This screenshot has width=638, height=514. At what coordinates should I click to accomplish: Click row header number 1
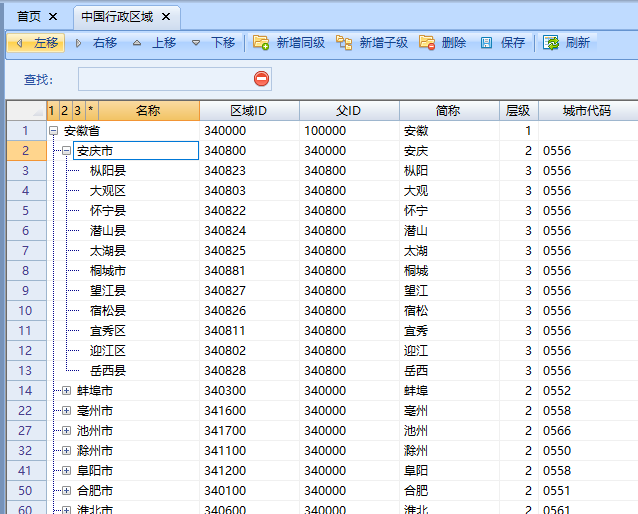(x=26, y=131)
